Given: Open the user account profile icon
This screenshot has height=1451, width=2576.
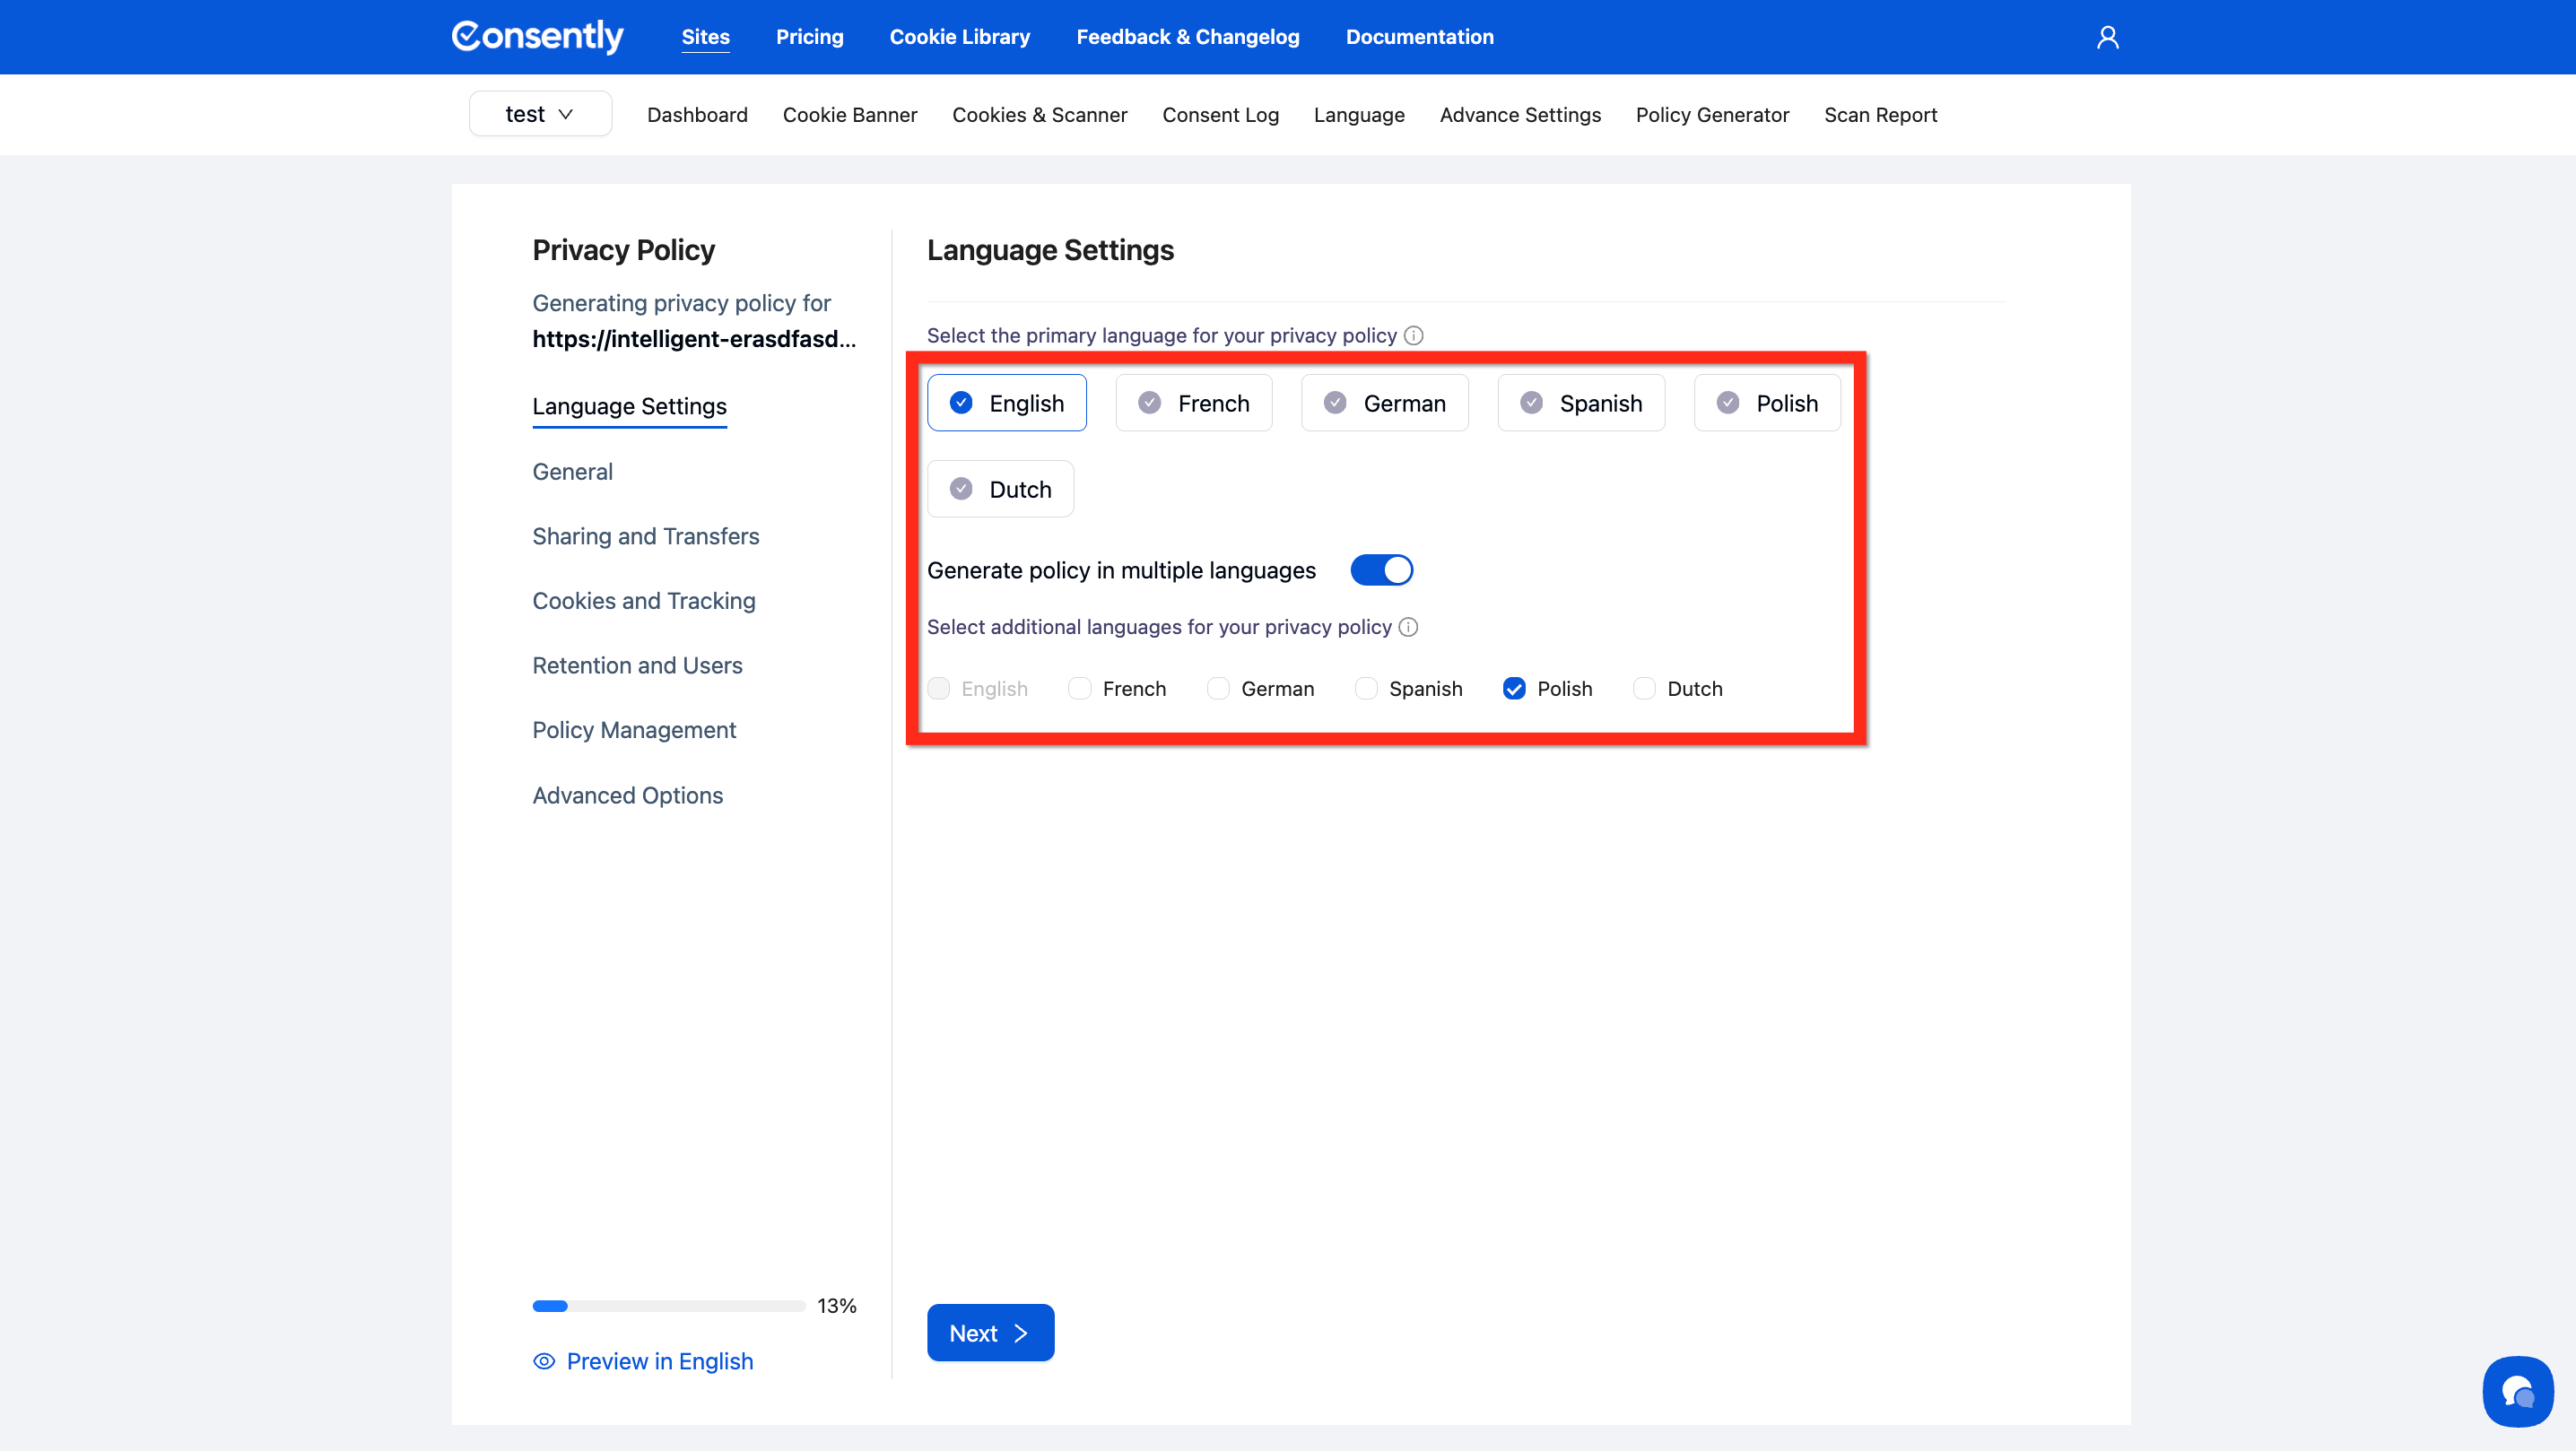Looking at the screenshot, I should tap(2107, 37).
